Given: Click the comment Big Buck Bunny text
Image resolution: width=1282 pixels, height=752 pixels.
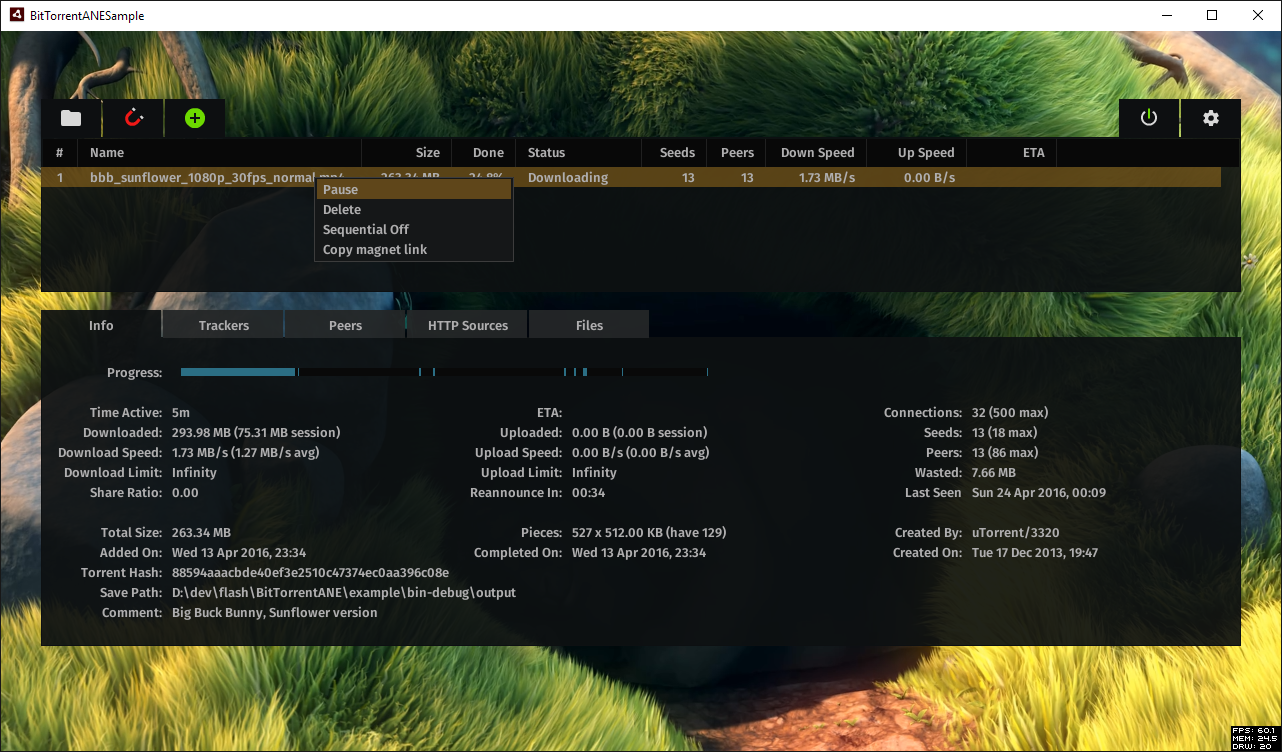Looking at the screenshot, I should click(x=275, y=613).
